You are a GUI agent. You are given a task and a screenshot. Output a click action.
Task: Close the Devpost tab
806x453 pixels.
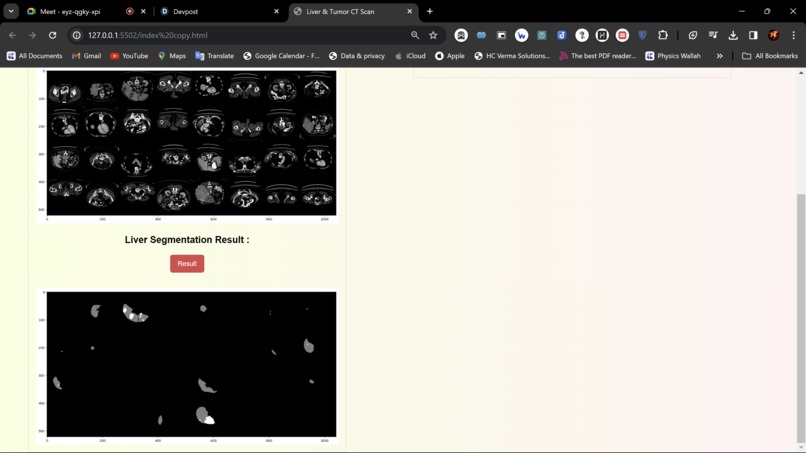(x=276, y=11)
